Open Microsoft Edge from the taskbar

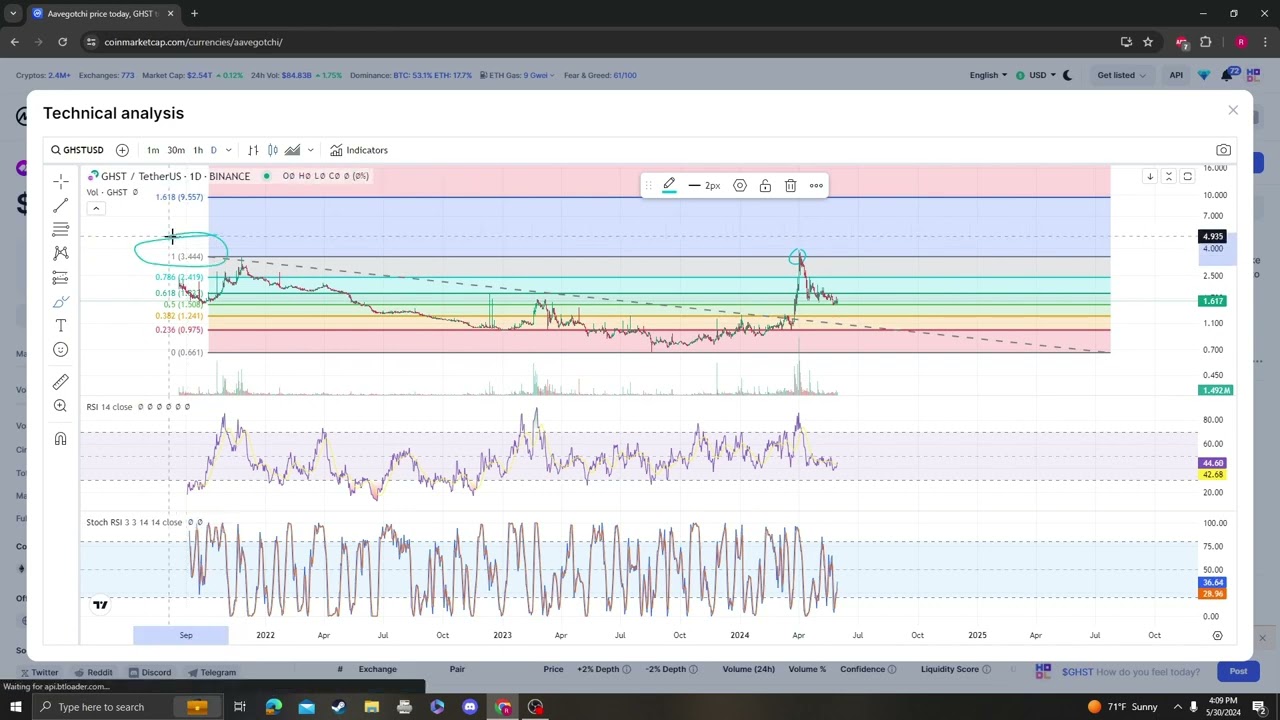pyautogui.click(x=273, y=707)
